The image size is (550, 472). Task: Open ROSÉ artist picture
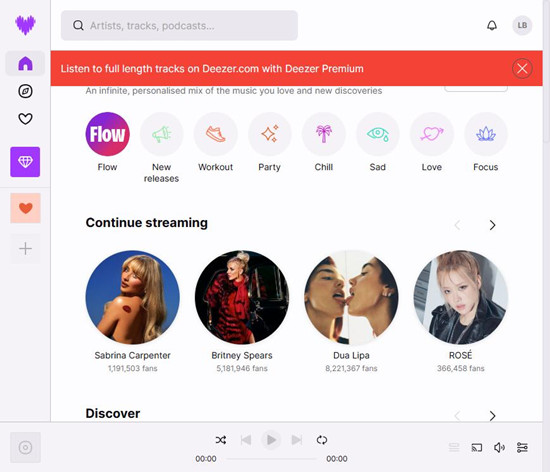(x=461, y=297)
